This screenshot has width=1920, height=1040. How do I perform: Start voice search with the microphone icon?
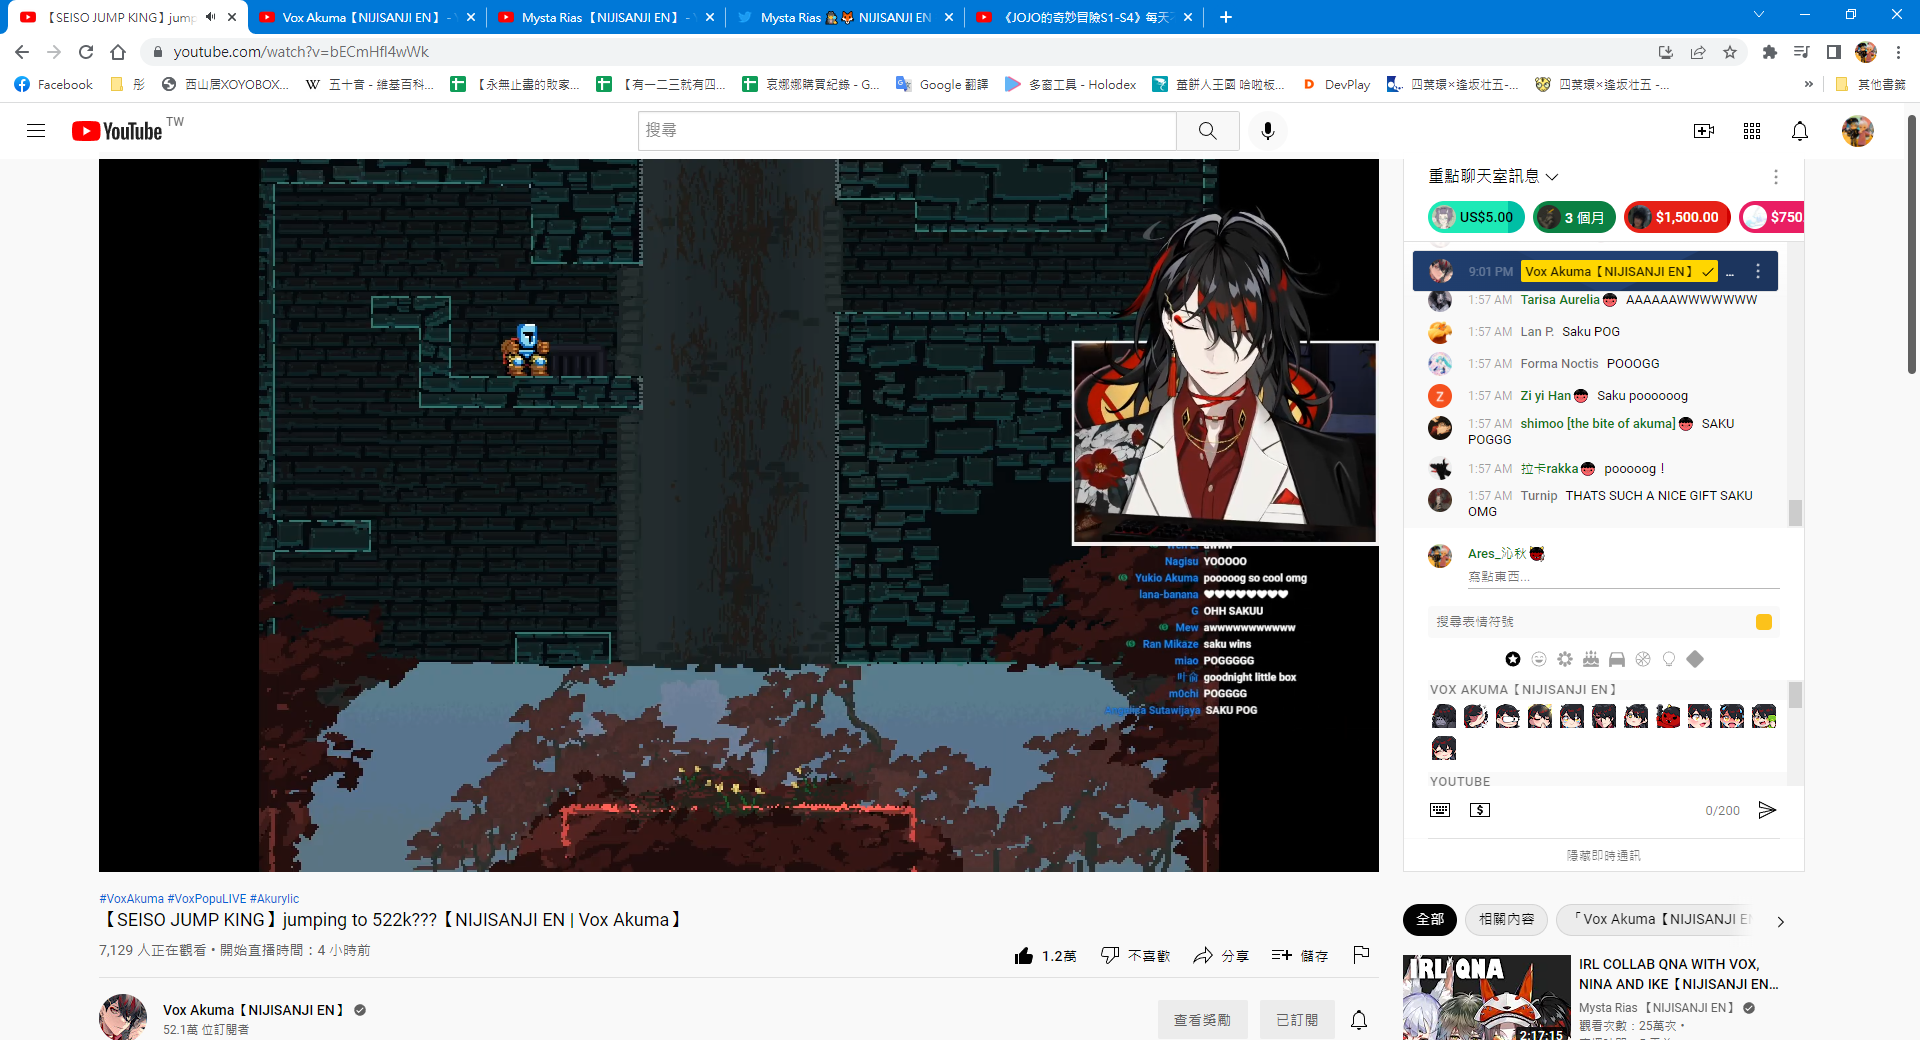[x=1268, y=131]
